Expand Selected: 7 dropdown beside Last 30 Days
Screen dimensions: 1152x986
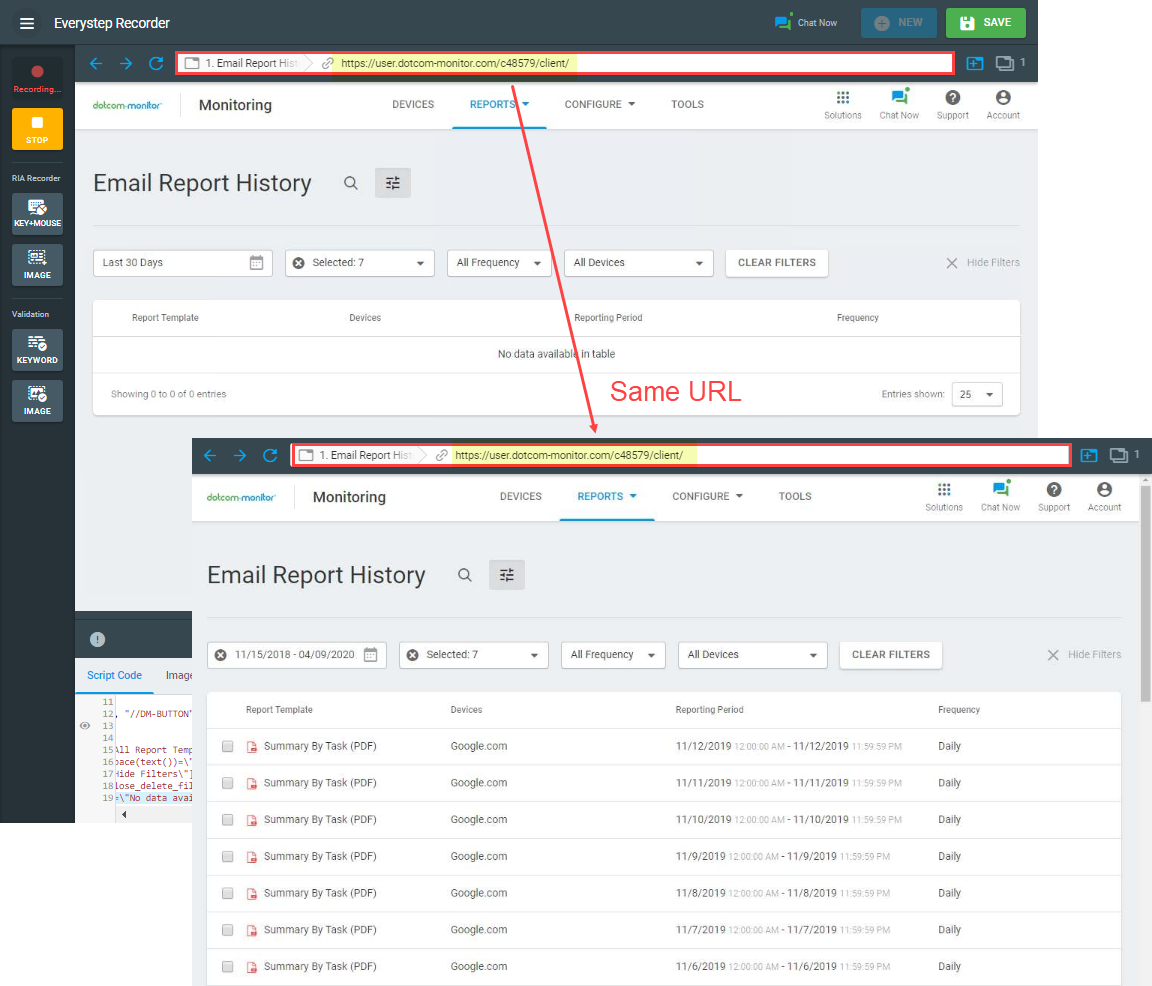[360, 263]
